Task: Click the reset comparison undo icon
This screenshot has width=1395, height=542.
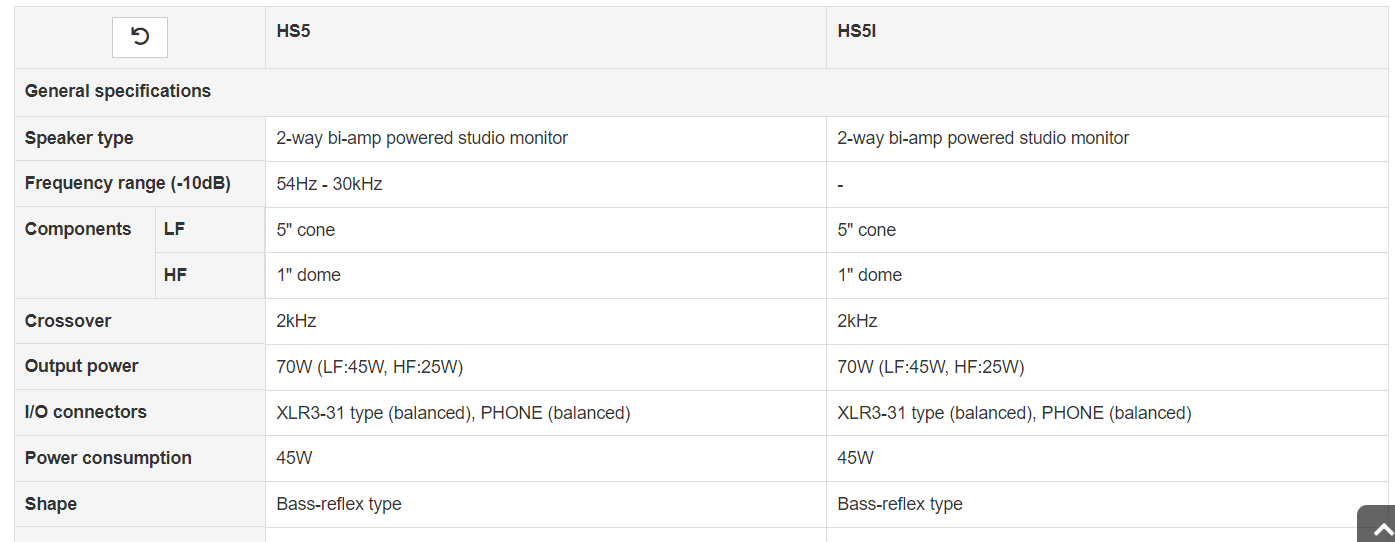Action: coord(140,37)
